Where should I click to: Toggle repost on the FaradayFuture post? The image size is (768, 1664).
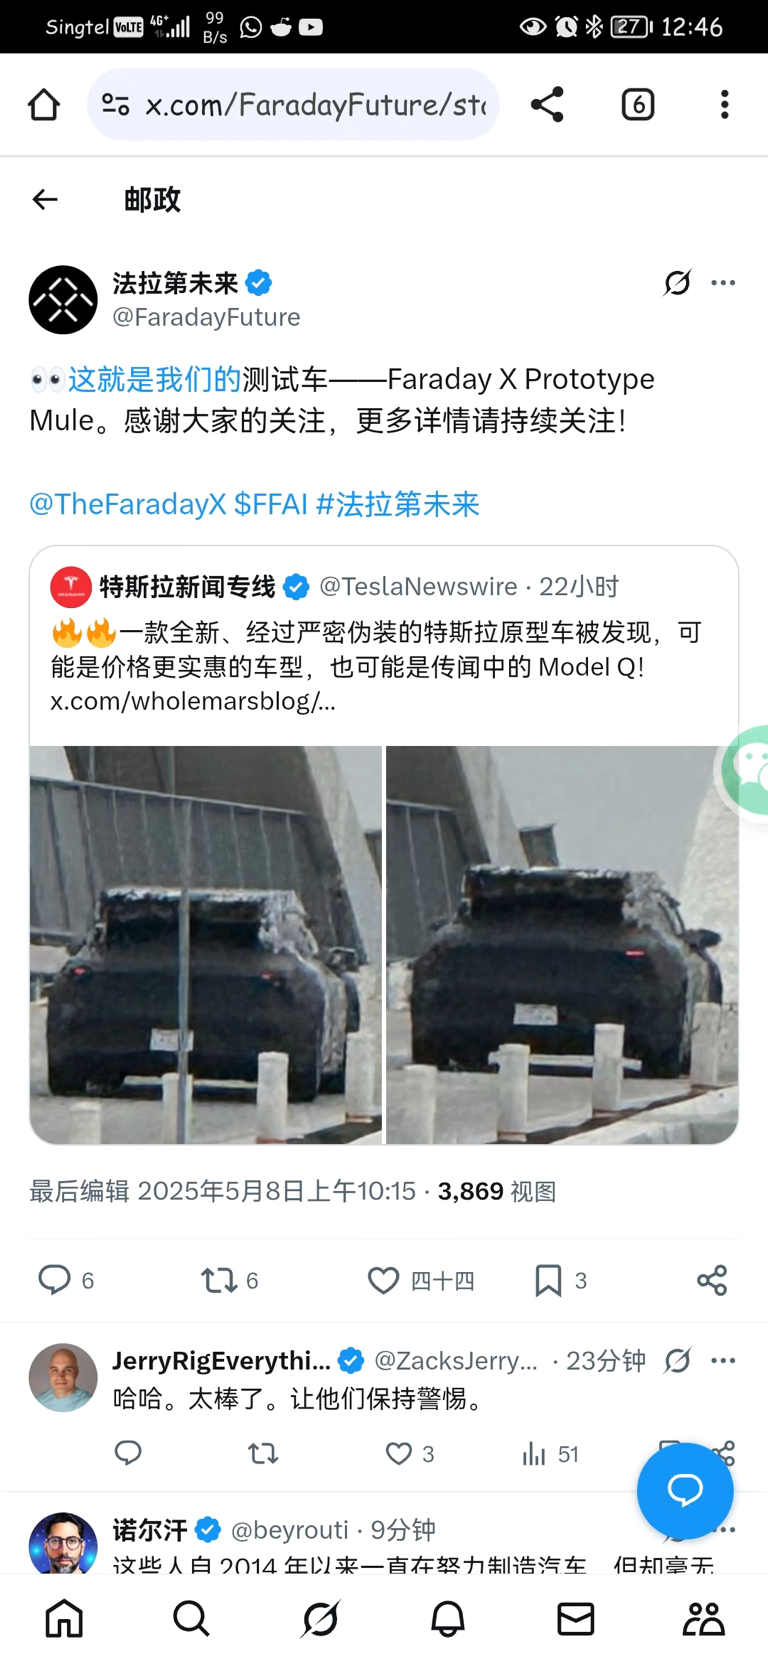point(218,1280)
